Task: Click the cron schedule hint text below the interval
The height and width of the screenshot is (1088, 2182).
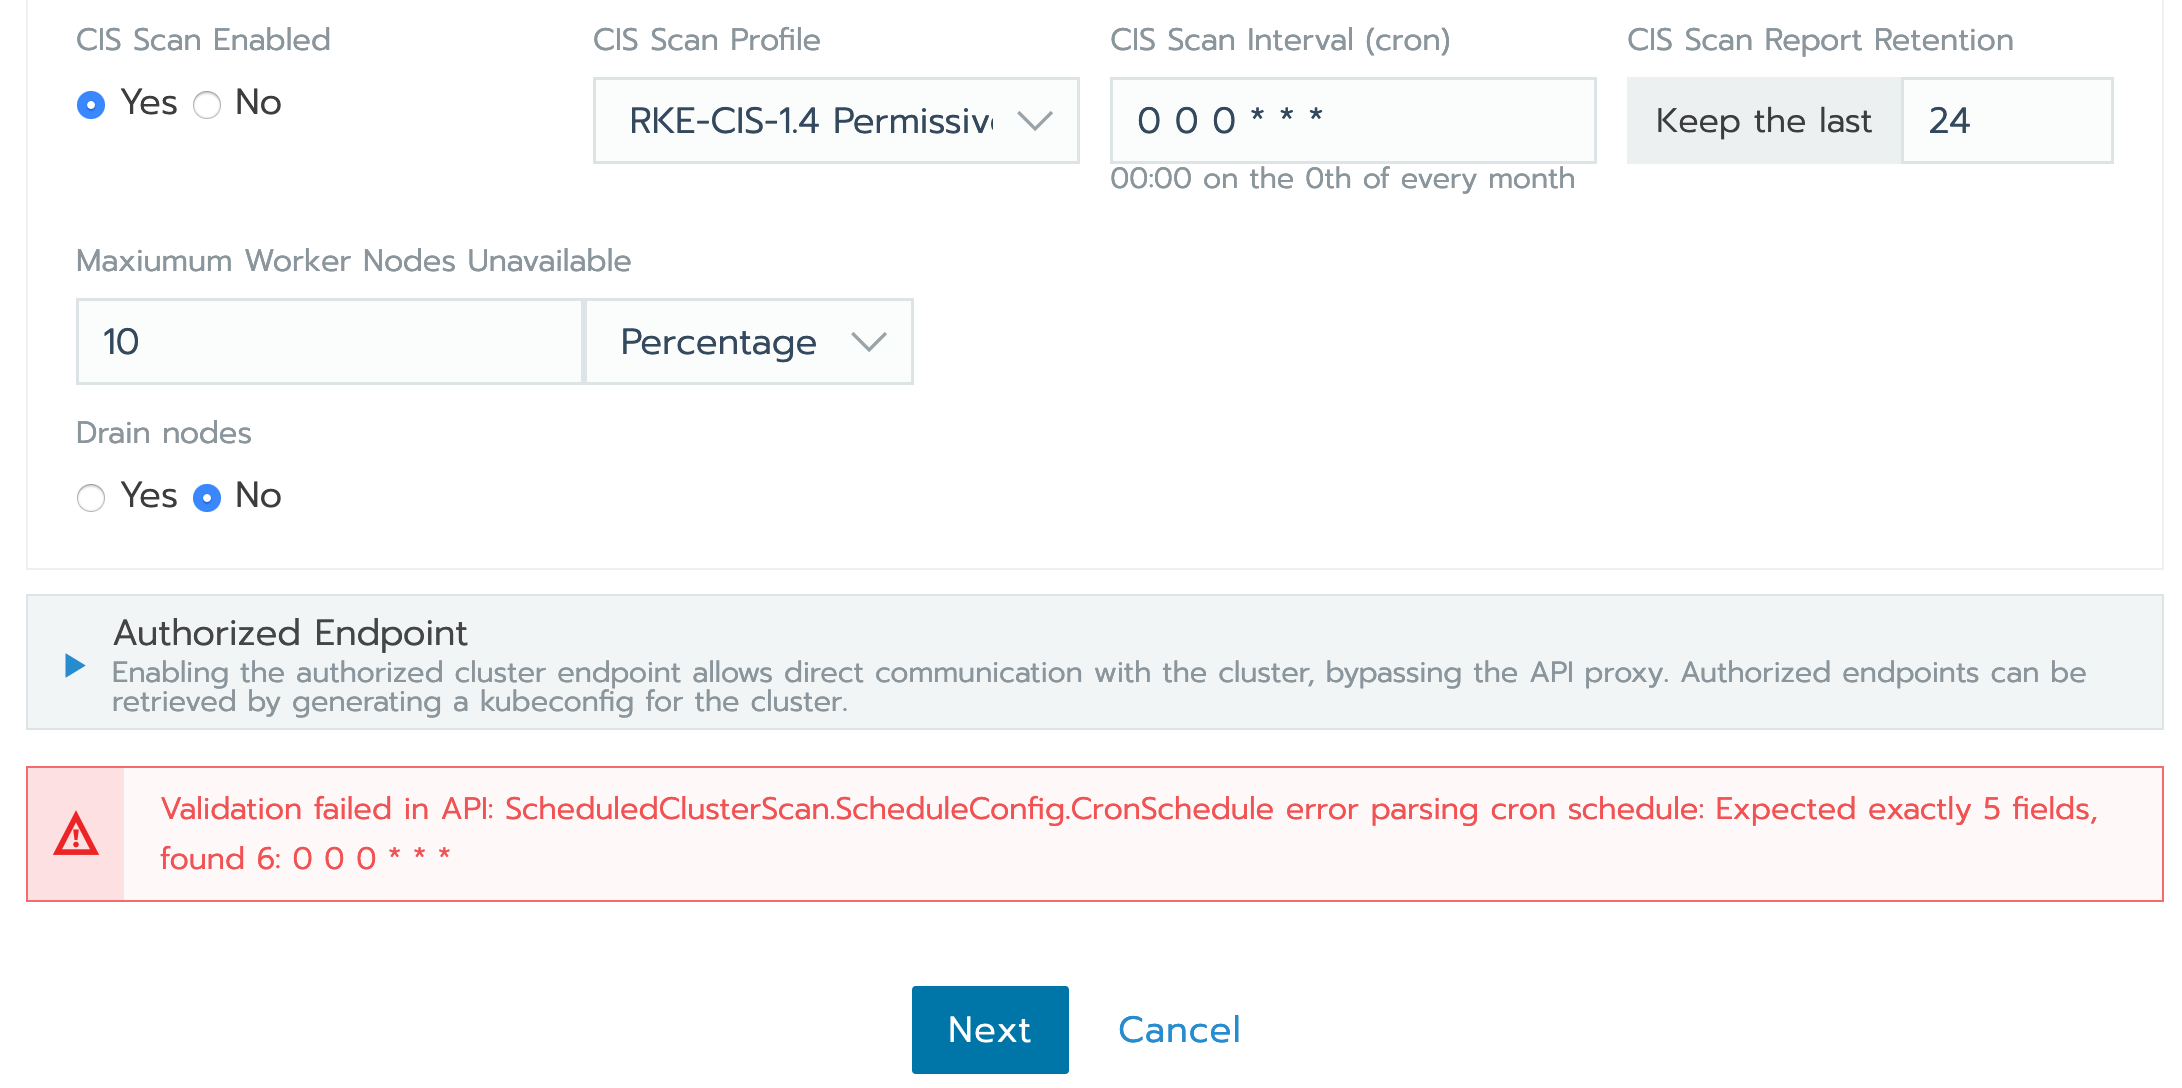Action: [x=1343, y=179]
